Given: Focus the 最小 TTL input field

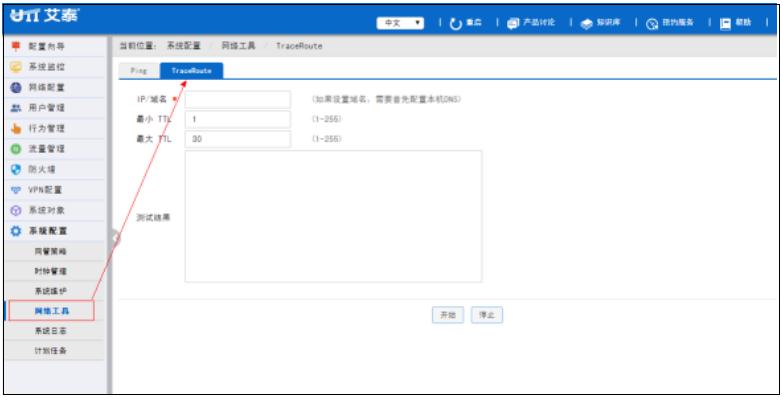Looking at the screenshot, I should pos(237,119).
